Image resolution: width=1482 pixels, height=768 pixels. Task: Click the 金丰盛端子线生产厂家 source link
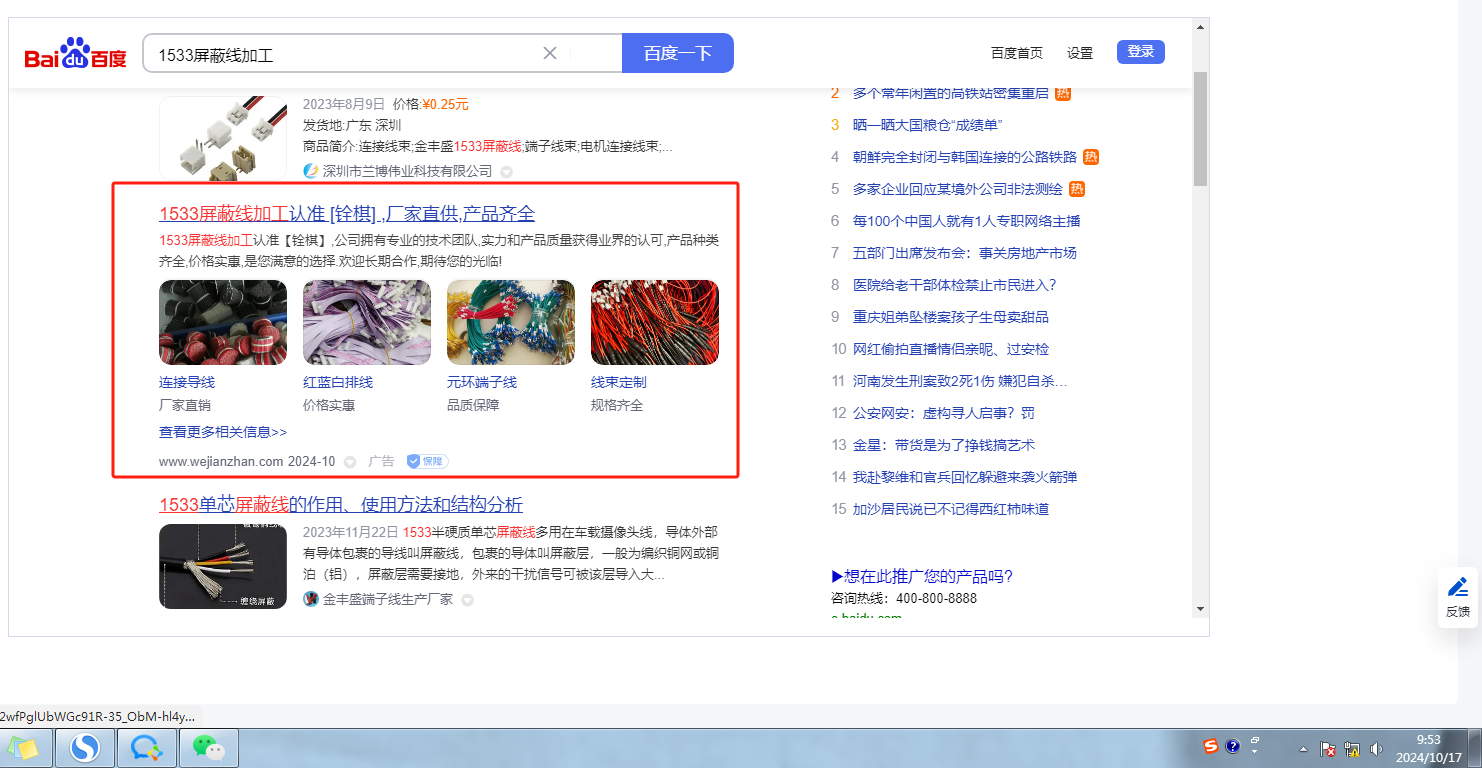pyautogui.click(x=388, y=599)
